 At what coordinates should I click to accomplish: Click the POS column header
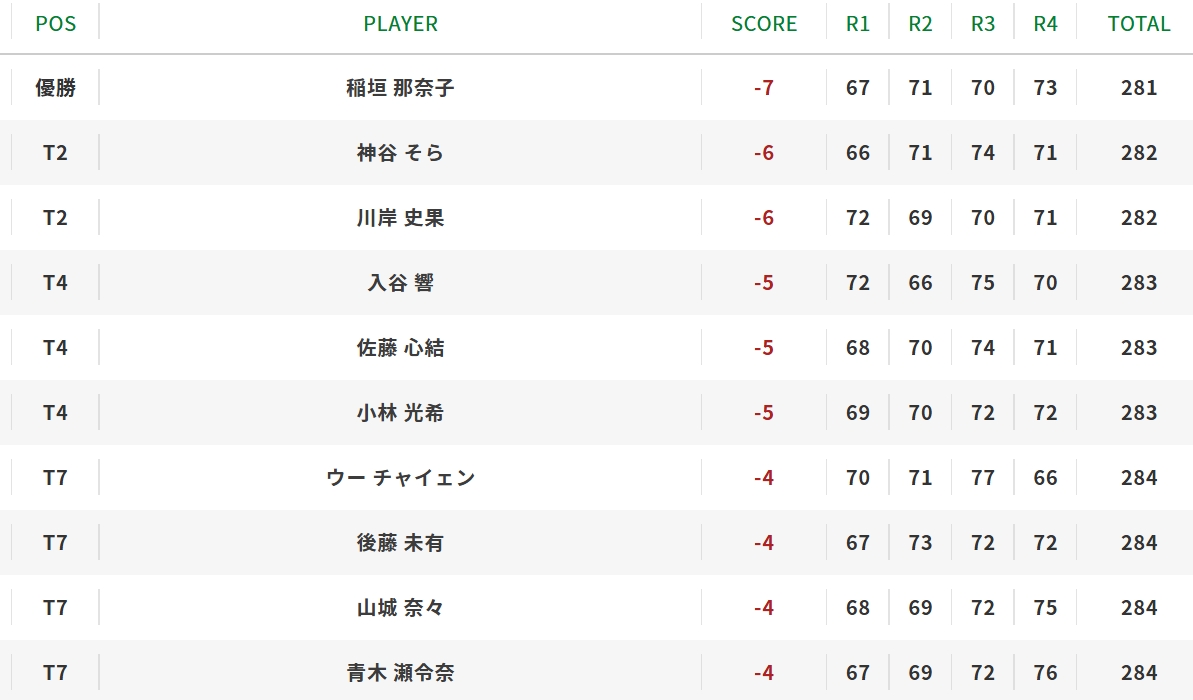pos(56,24)
